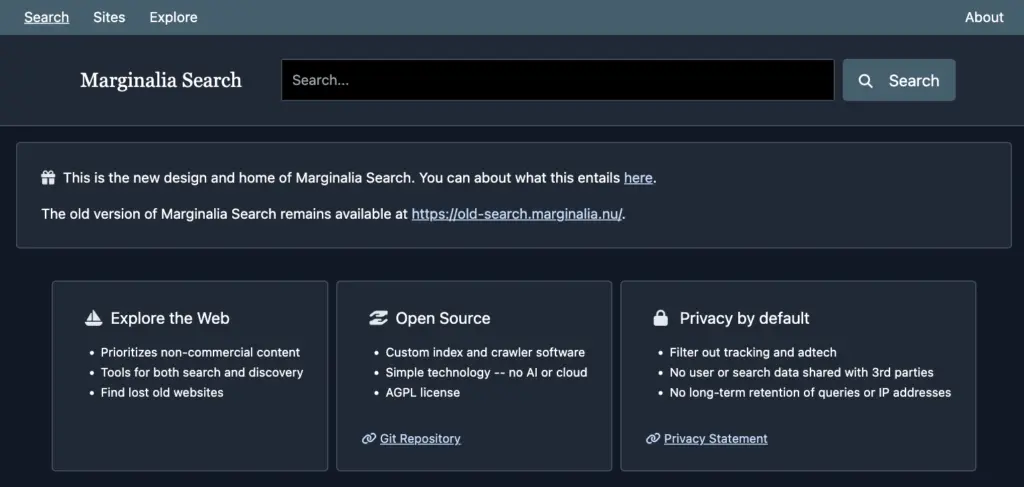
Task: Open the Privacy Statement link
Action: [x=716, y=439]
